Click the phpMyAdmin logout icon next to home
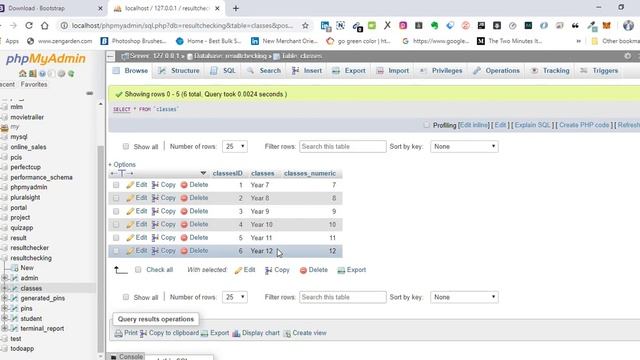The image size is (640, 360). pos(32,73)
